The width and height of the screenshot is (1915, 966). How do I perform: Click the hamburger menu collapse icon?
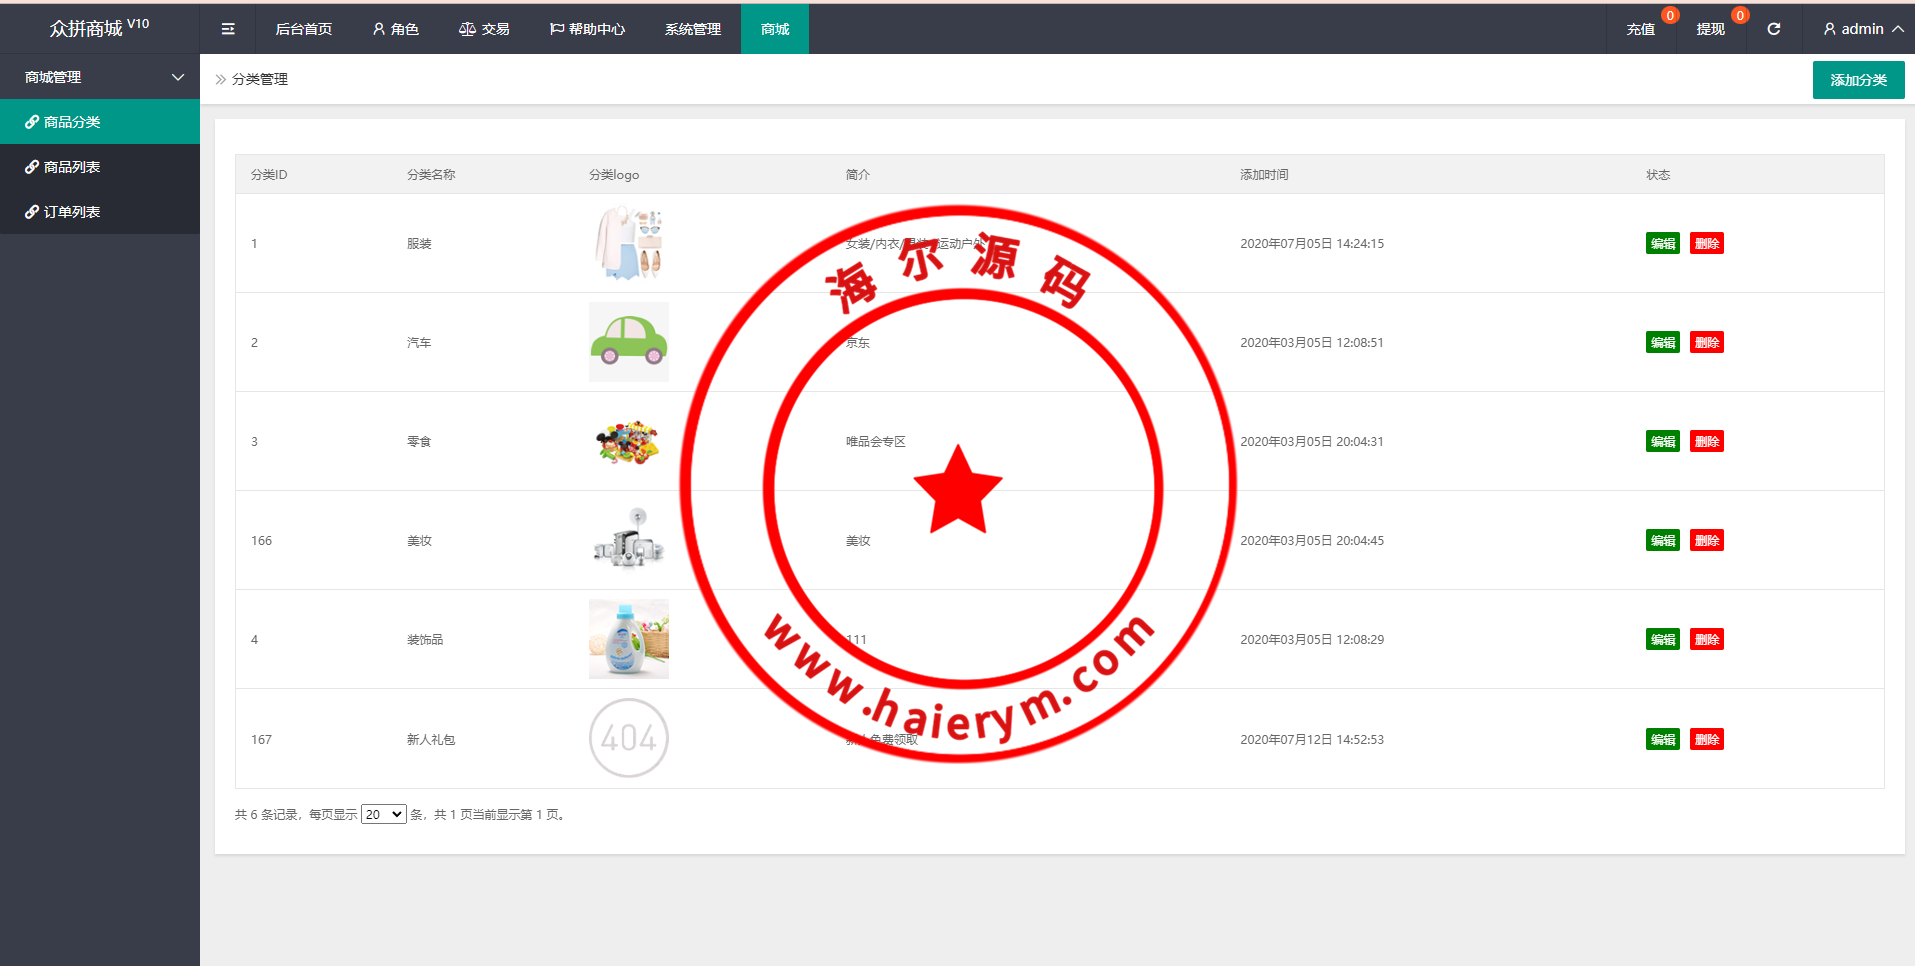[x=228, y=29]
